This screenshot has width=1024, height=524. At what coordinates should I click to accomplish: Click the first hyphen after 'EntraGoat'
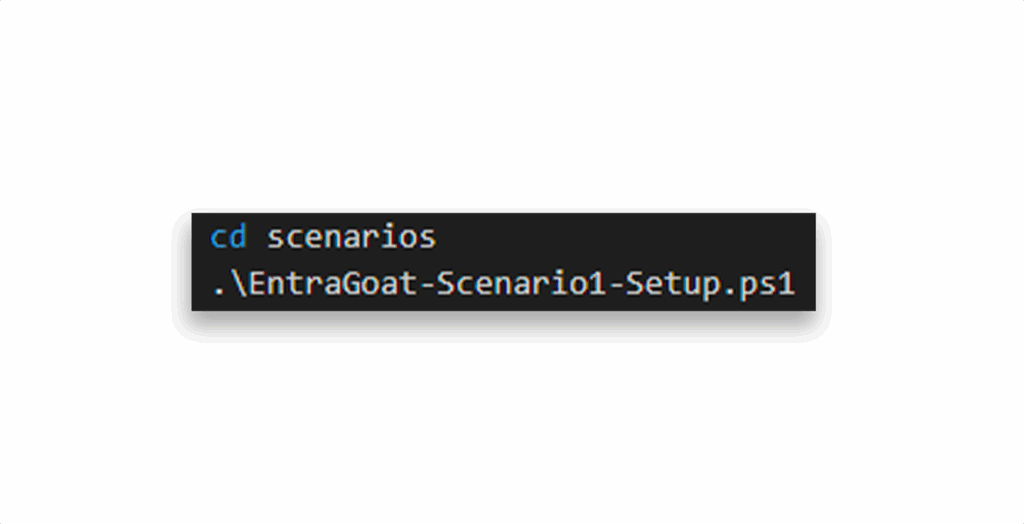[426, 286]
